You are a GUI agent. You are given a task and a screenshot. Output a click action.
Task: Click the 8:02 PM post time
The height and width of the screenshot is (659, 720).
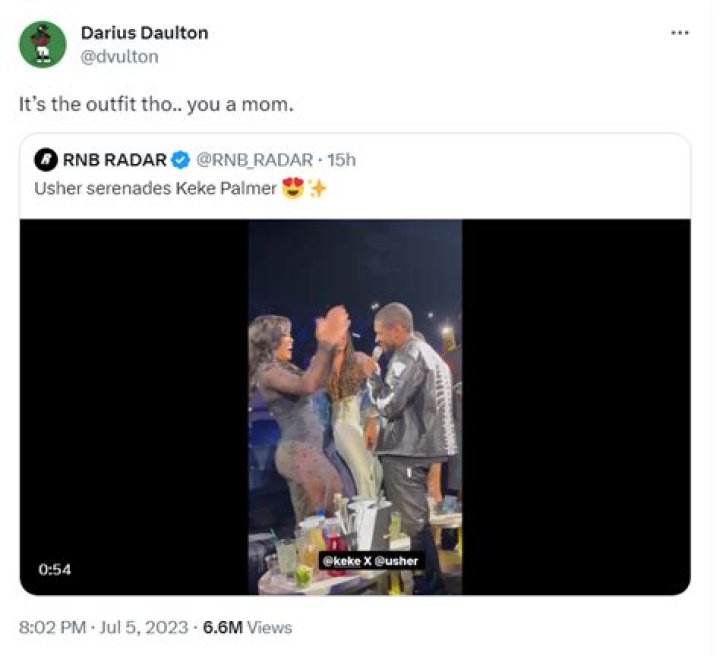pos(52,628)
